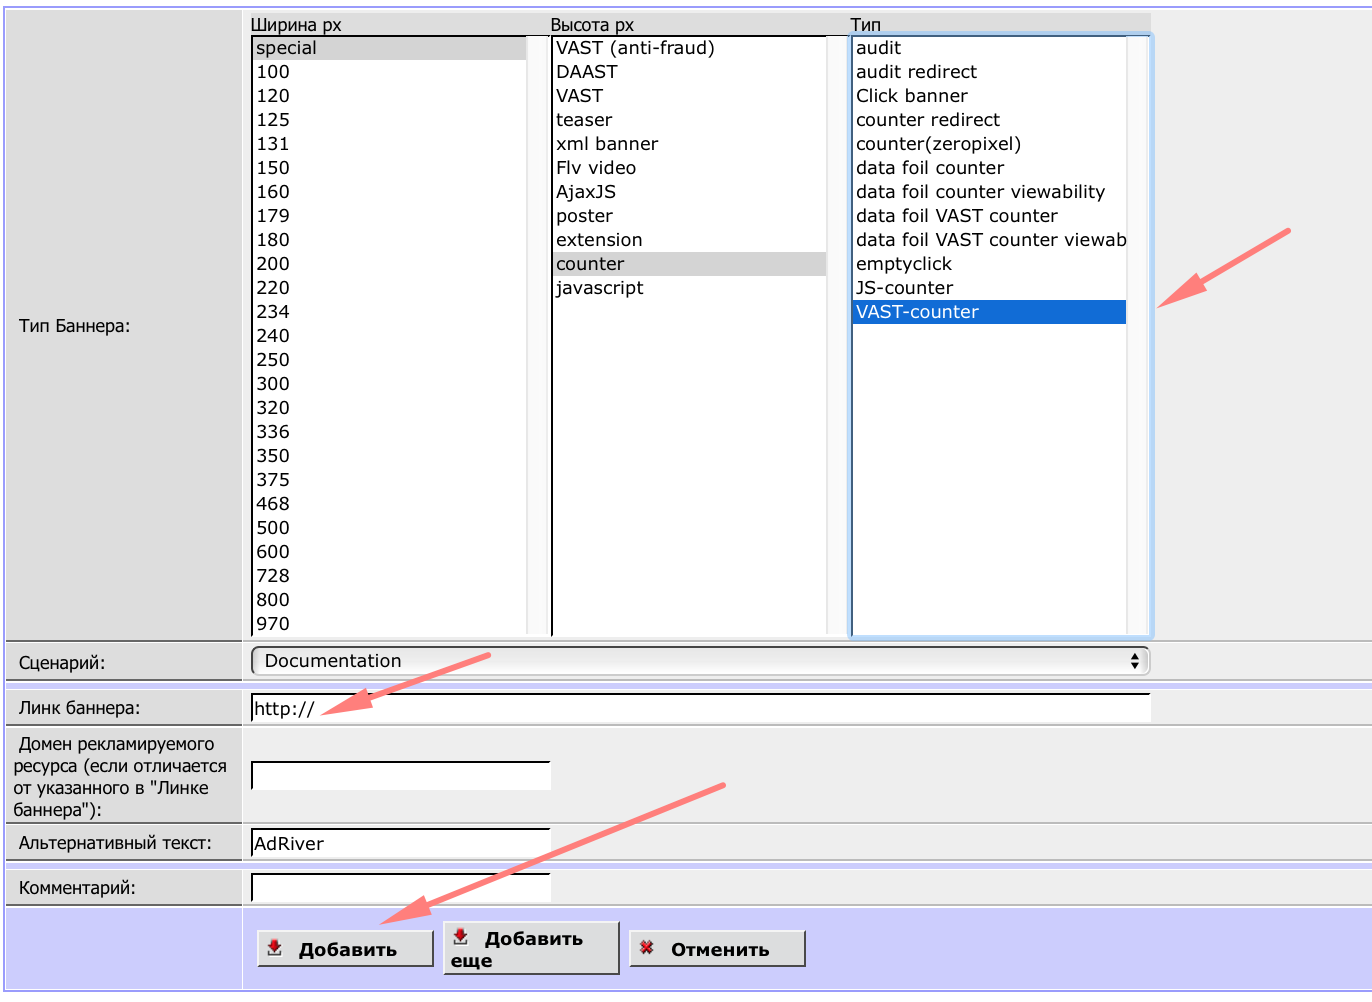The width and height of the screenshot is (1372, 1002).
Task: Choose 'javascript' in the height list
Action: [x=689, y=288]
